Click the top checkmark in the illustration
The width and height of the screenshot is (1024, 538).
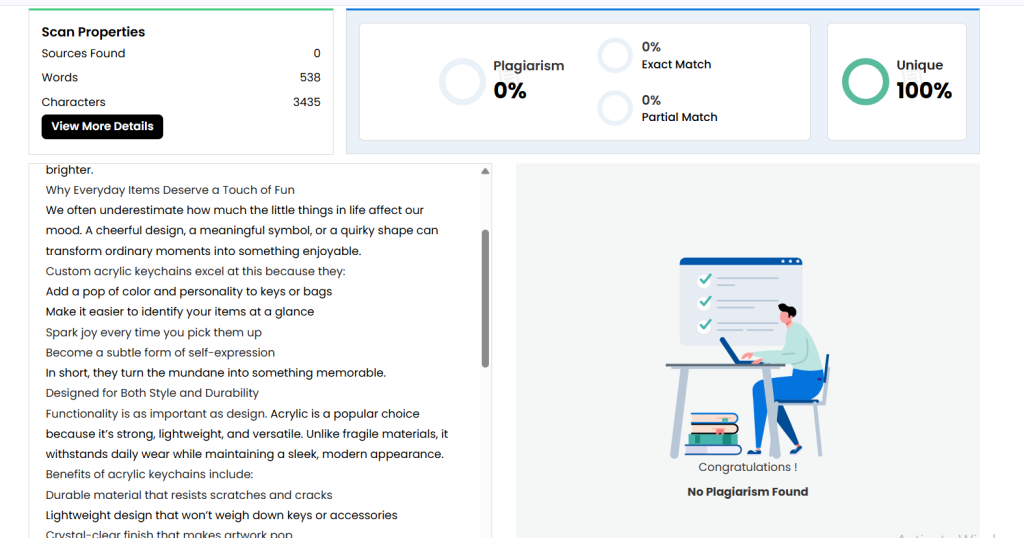(x=705, y=279)
